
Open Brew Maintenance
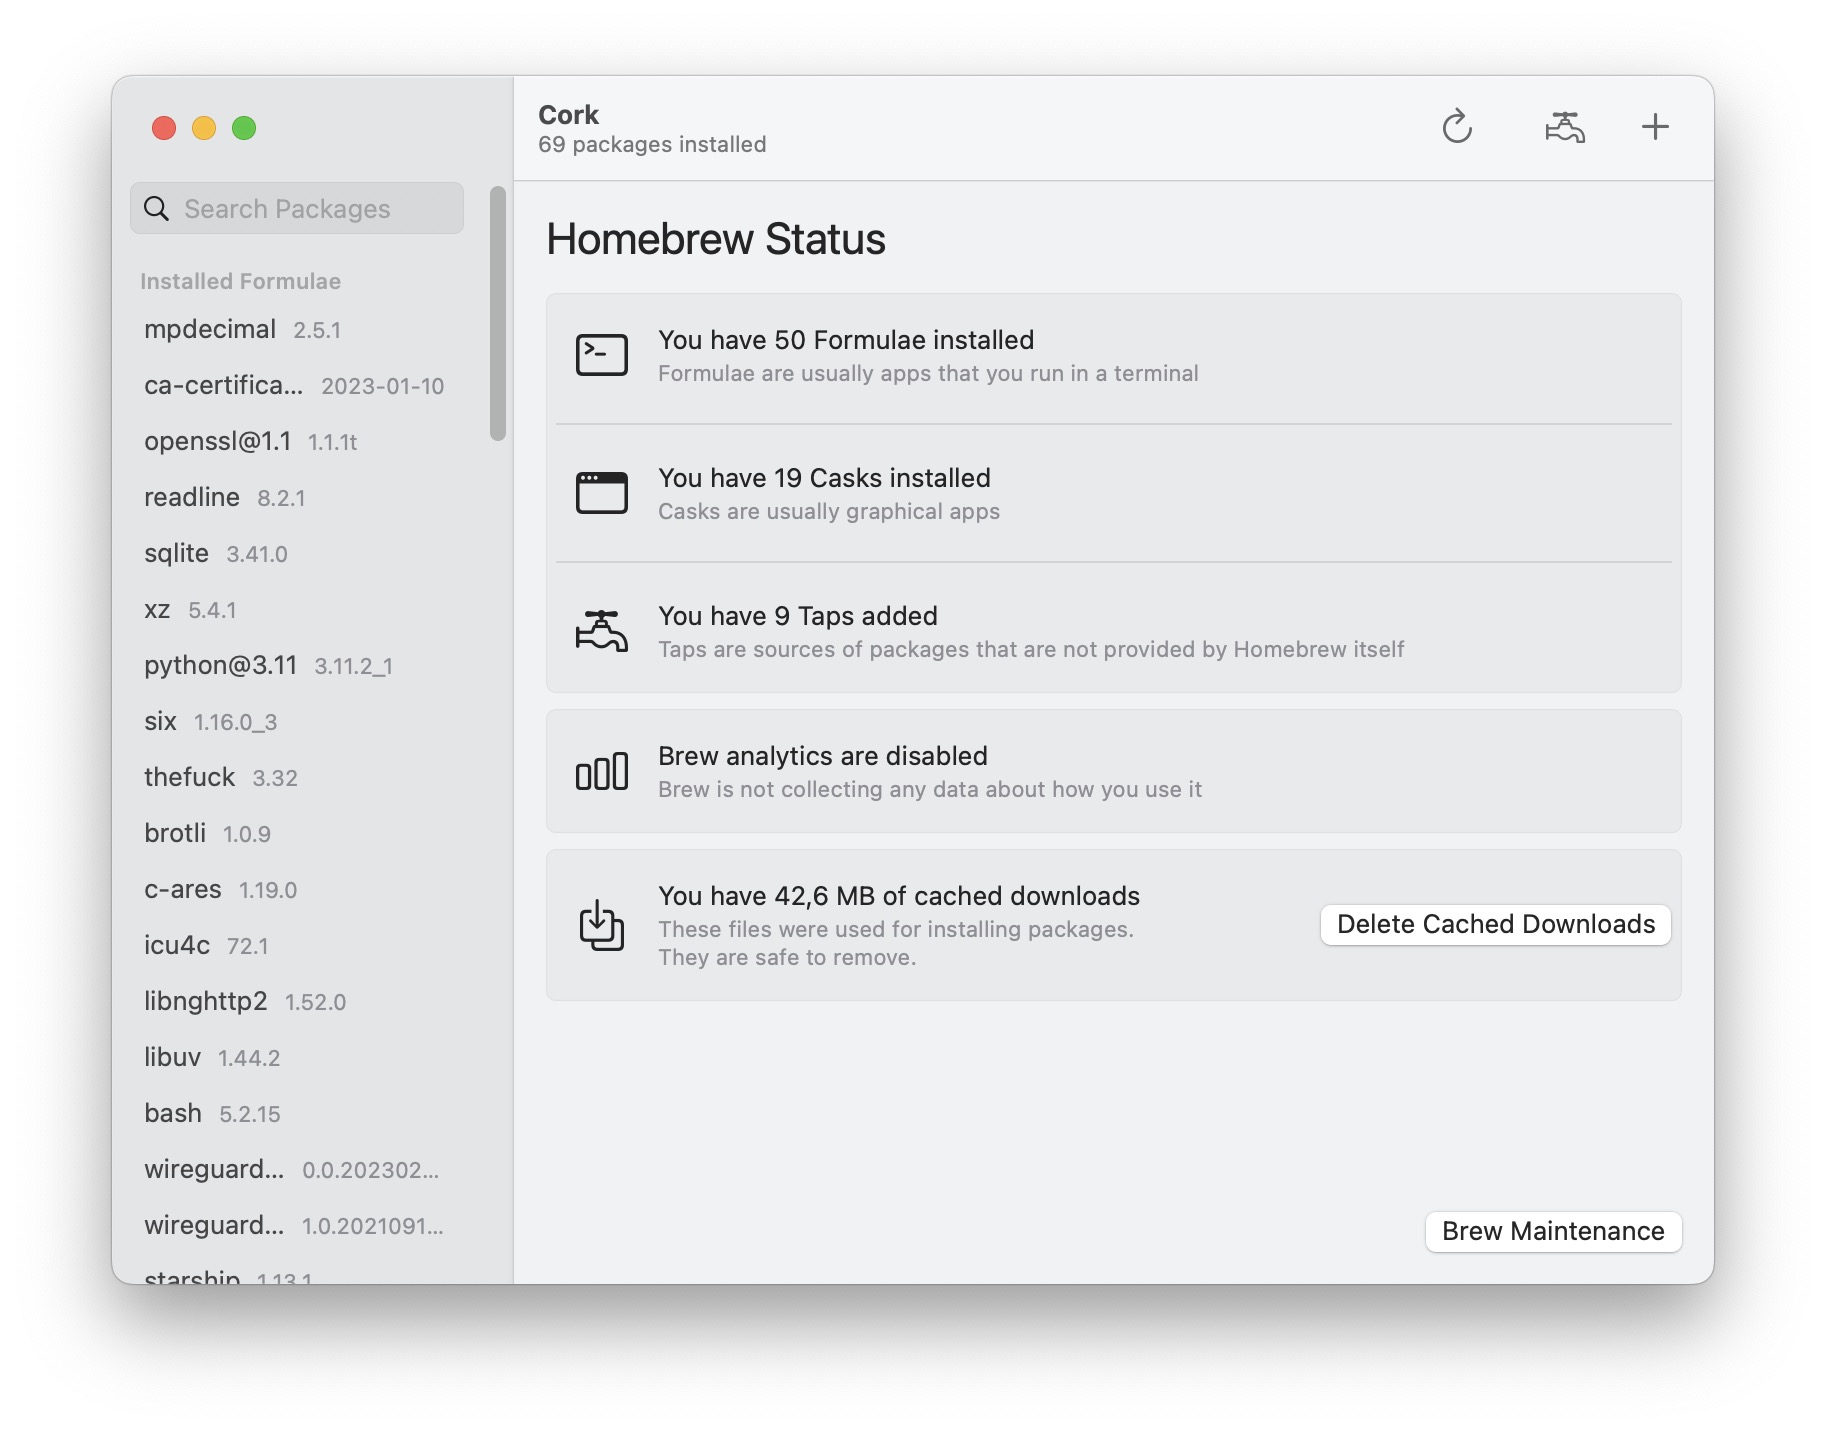coord(1553,1231)
